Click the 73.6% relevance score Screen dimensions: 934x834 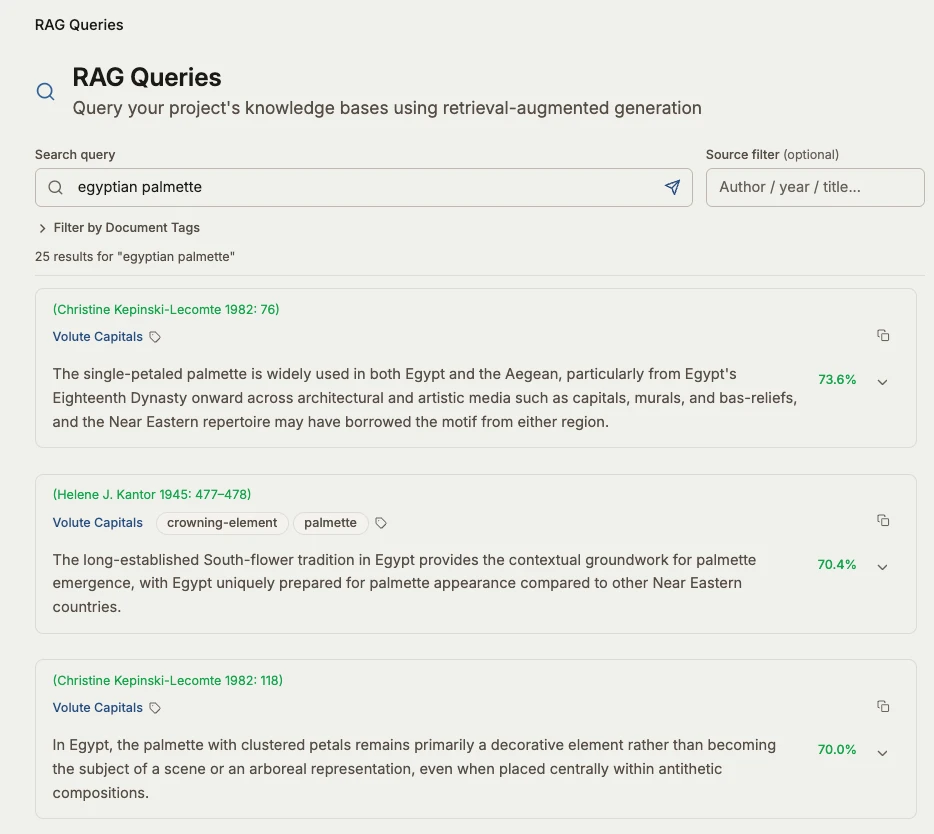pos(837,379)
